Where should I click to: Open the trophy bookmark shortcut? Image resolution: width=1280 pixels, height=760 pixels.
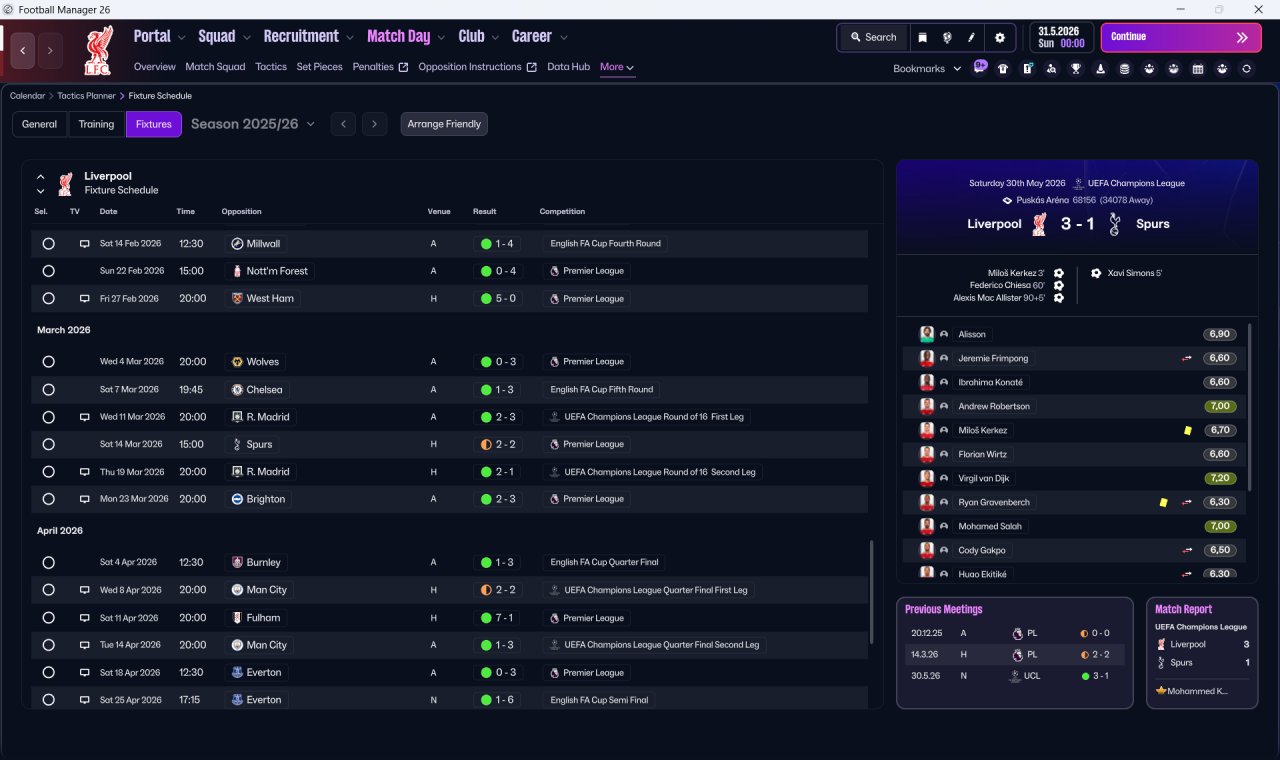click(1076, 68)
